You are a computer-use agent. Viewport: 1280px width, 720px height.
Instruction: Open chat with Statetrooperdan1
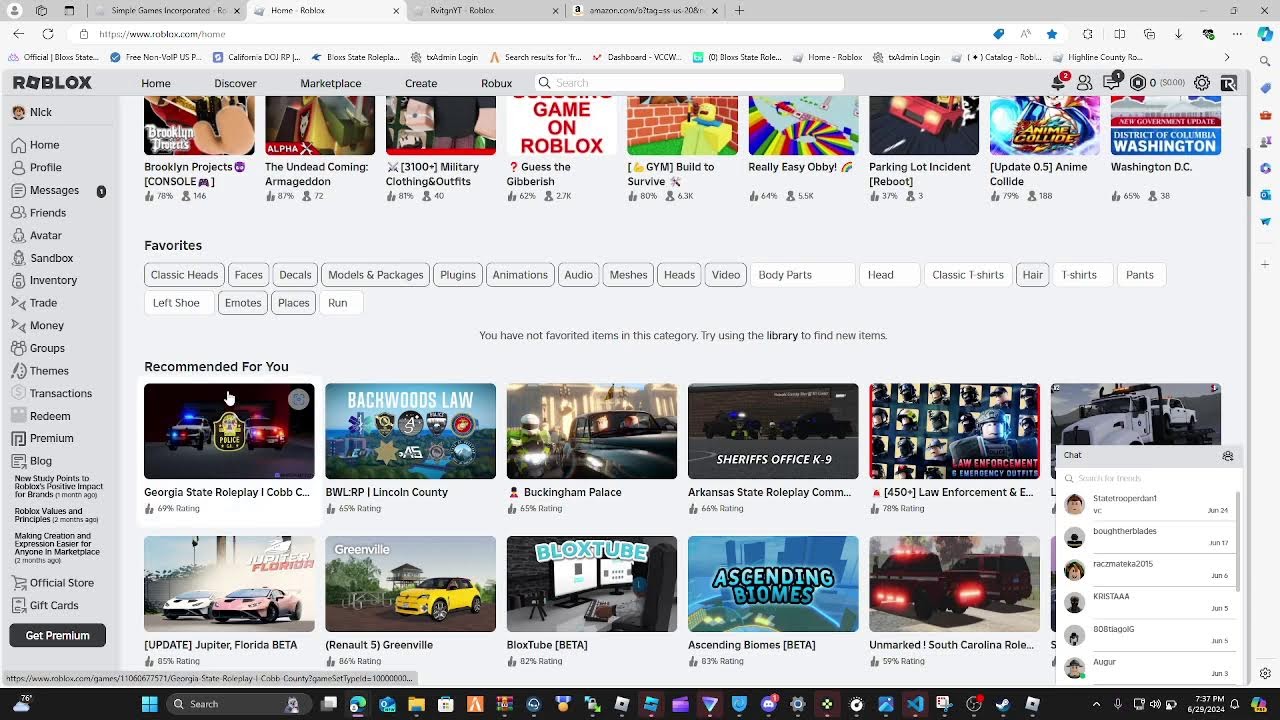pyautogui.click(x=1147, y=504)
